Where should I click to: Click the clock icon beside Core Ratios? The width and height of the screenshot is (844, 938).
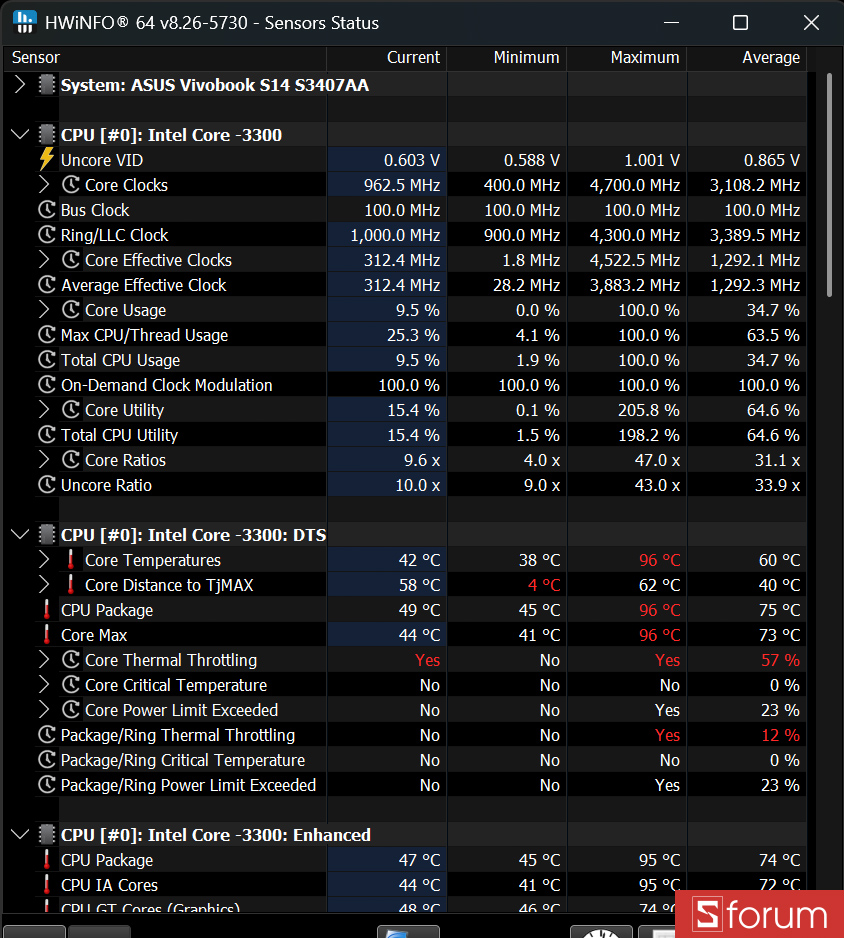(71, 460)
